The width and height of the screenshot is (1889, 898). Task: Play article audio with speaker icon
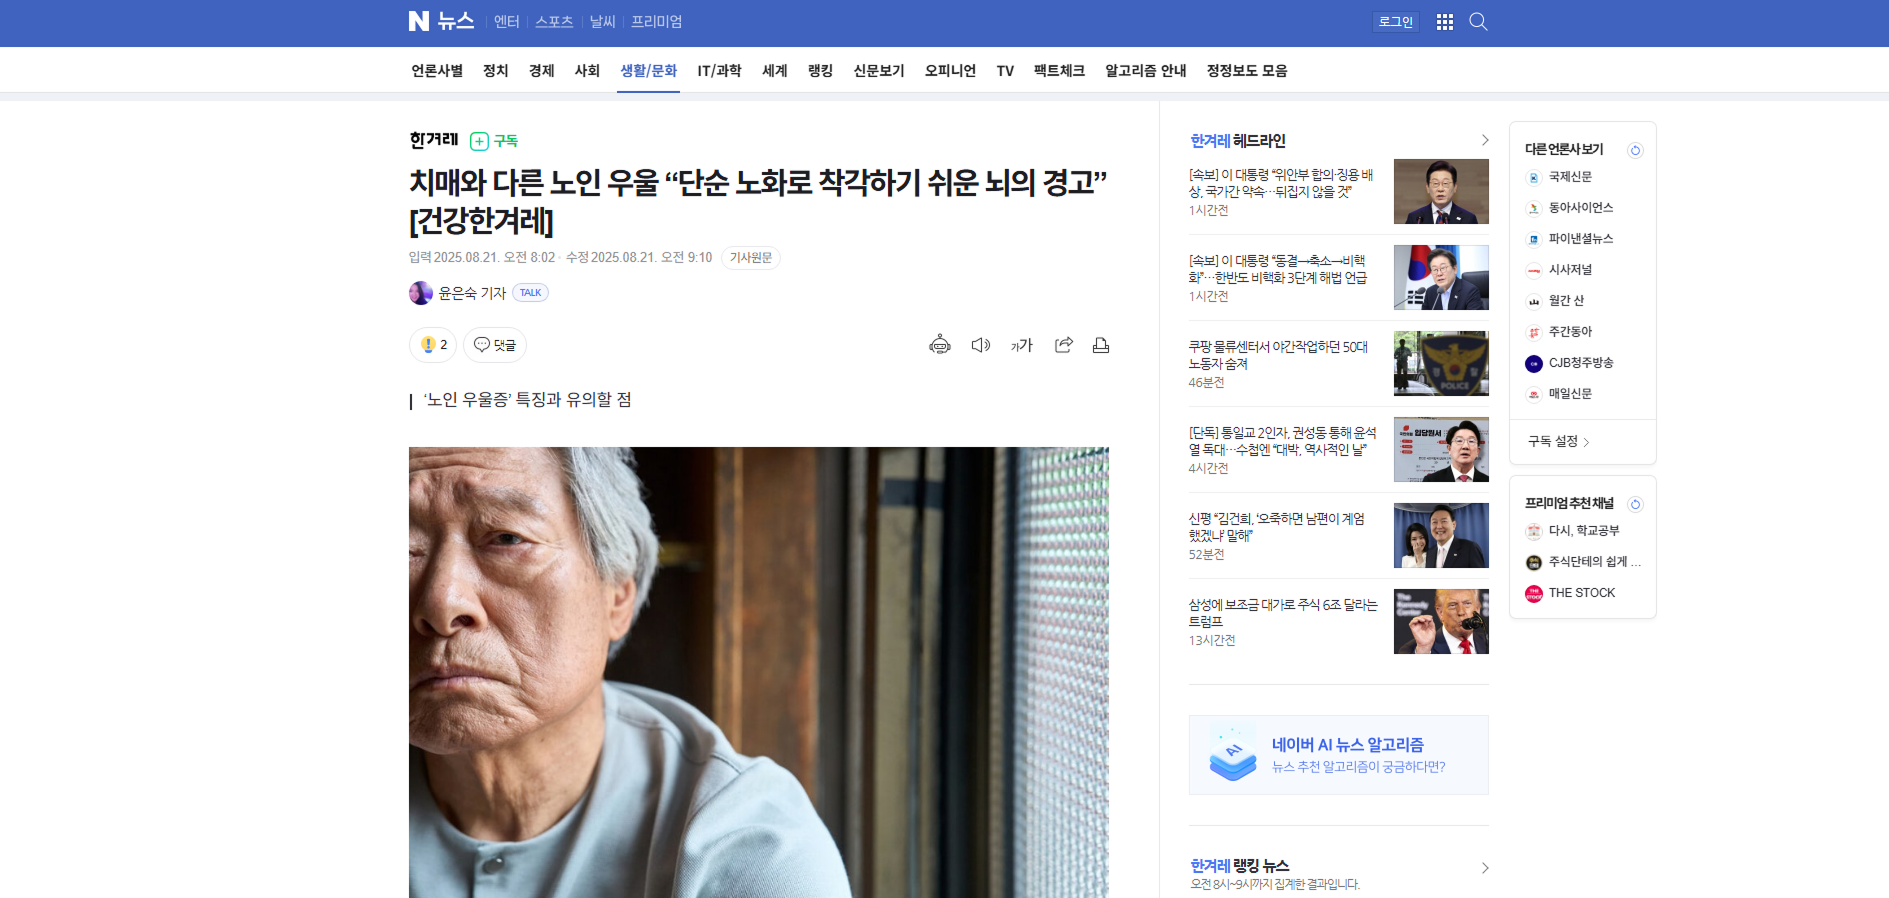(981, 345)
